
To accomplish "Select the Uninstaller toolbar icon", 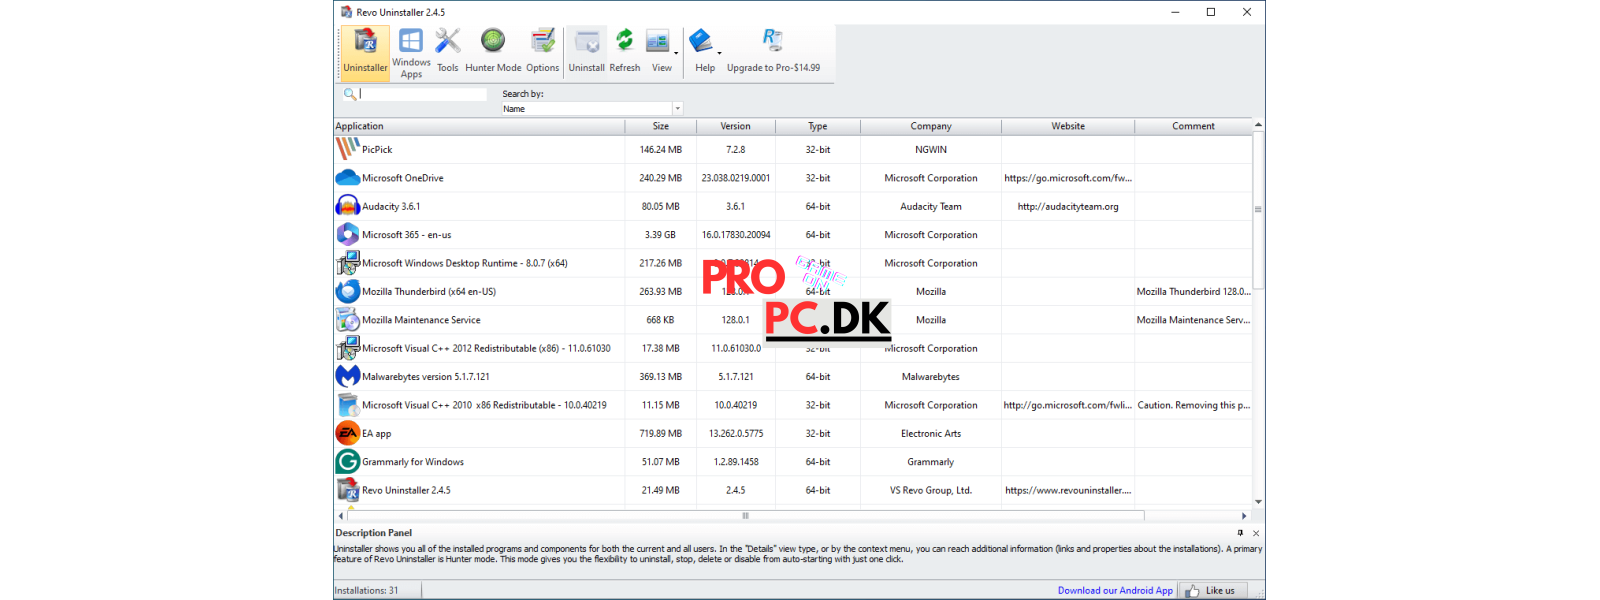I will point(365,52).
